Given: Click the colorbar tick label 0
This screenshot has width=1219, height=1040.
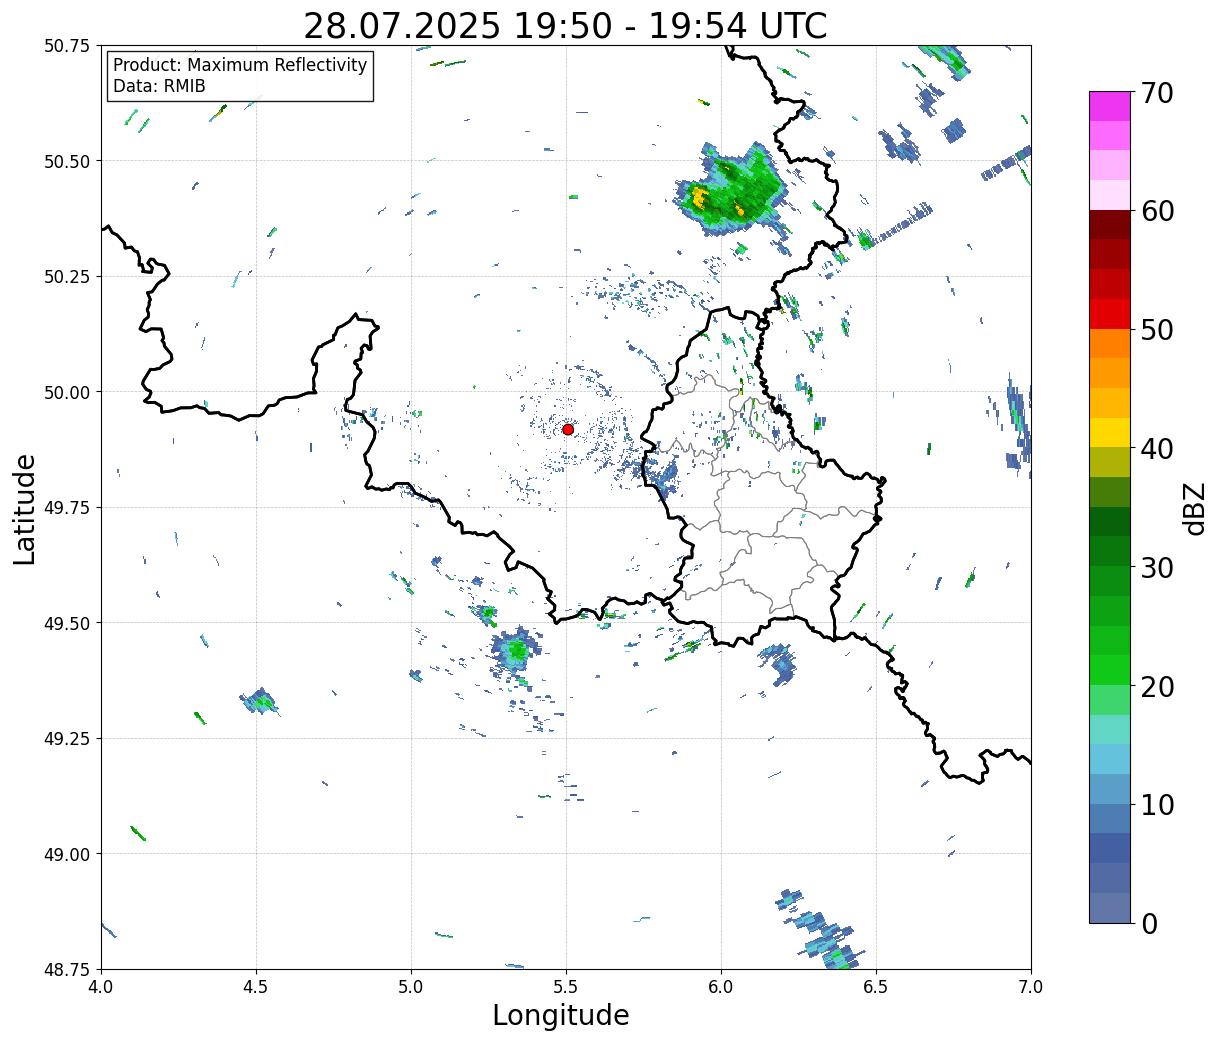Looking at the screenshot, I should pos(1149,924).
